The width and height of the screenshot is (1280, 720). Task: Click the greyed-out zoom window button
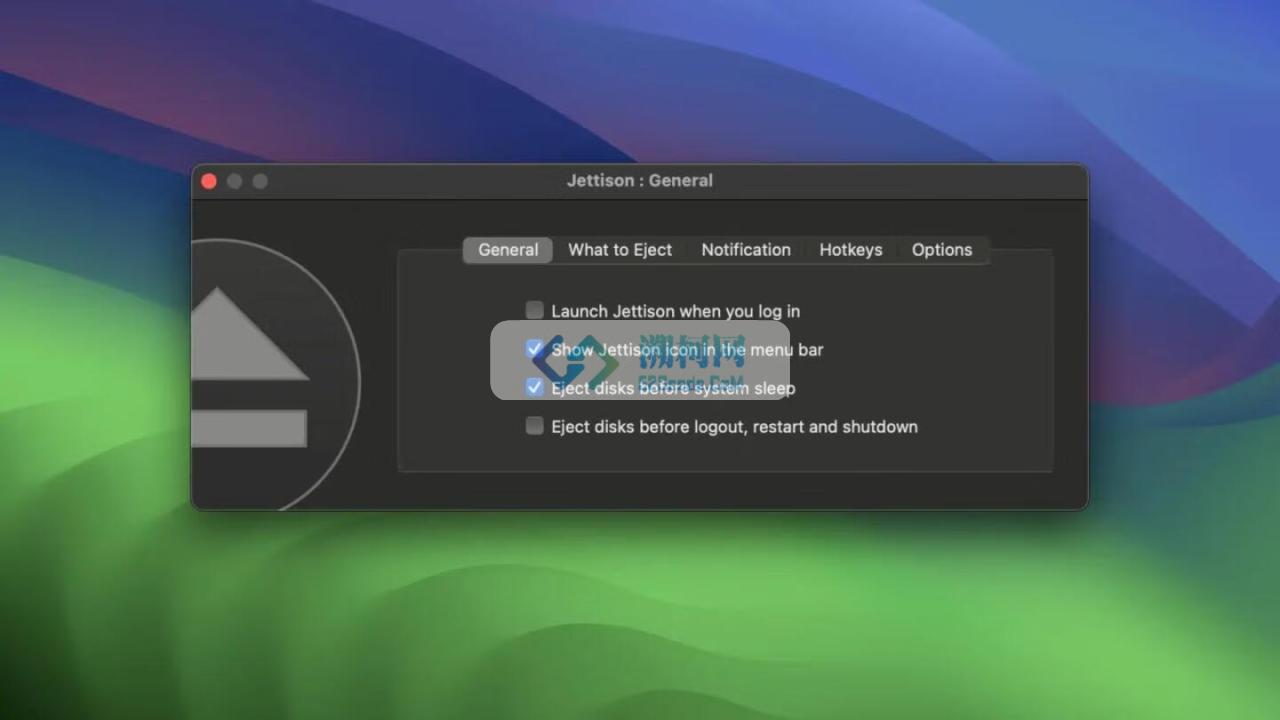click(x=260, y=181)
